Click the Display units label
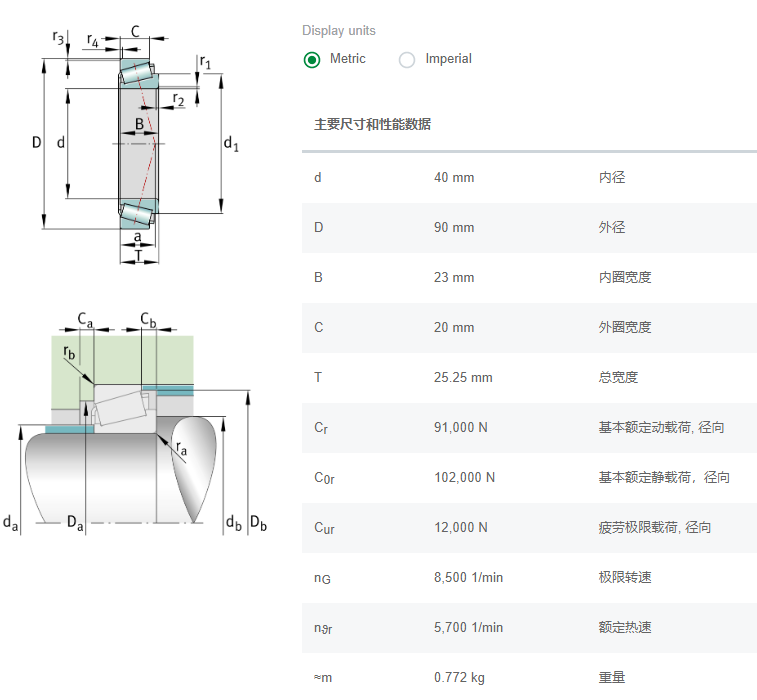The width and height of the screenshot is (757, 700). [339, 31]
